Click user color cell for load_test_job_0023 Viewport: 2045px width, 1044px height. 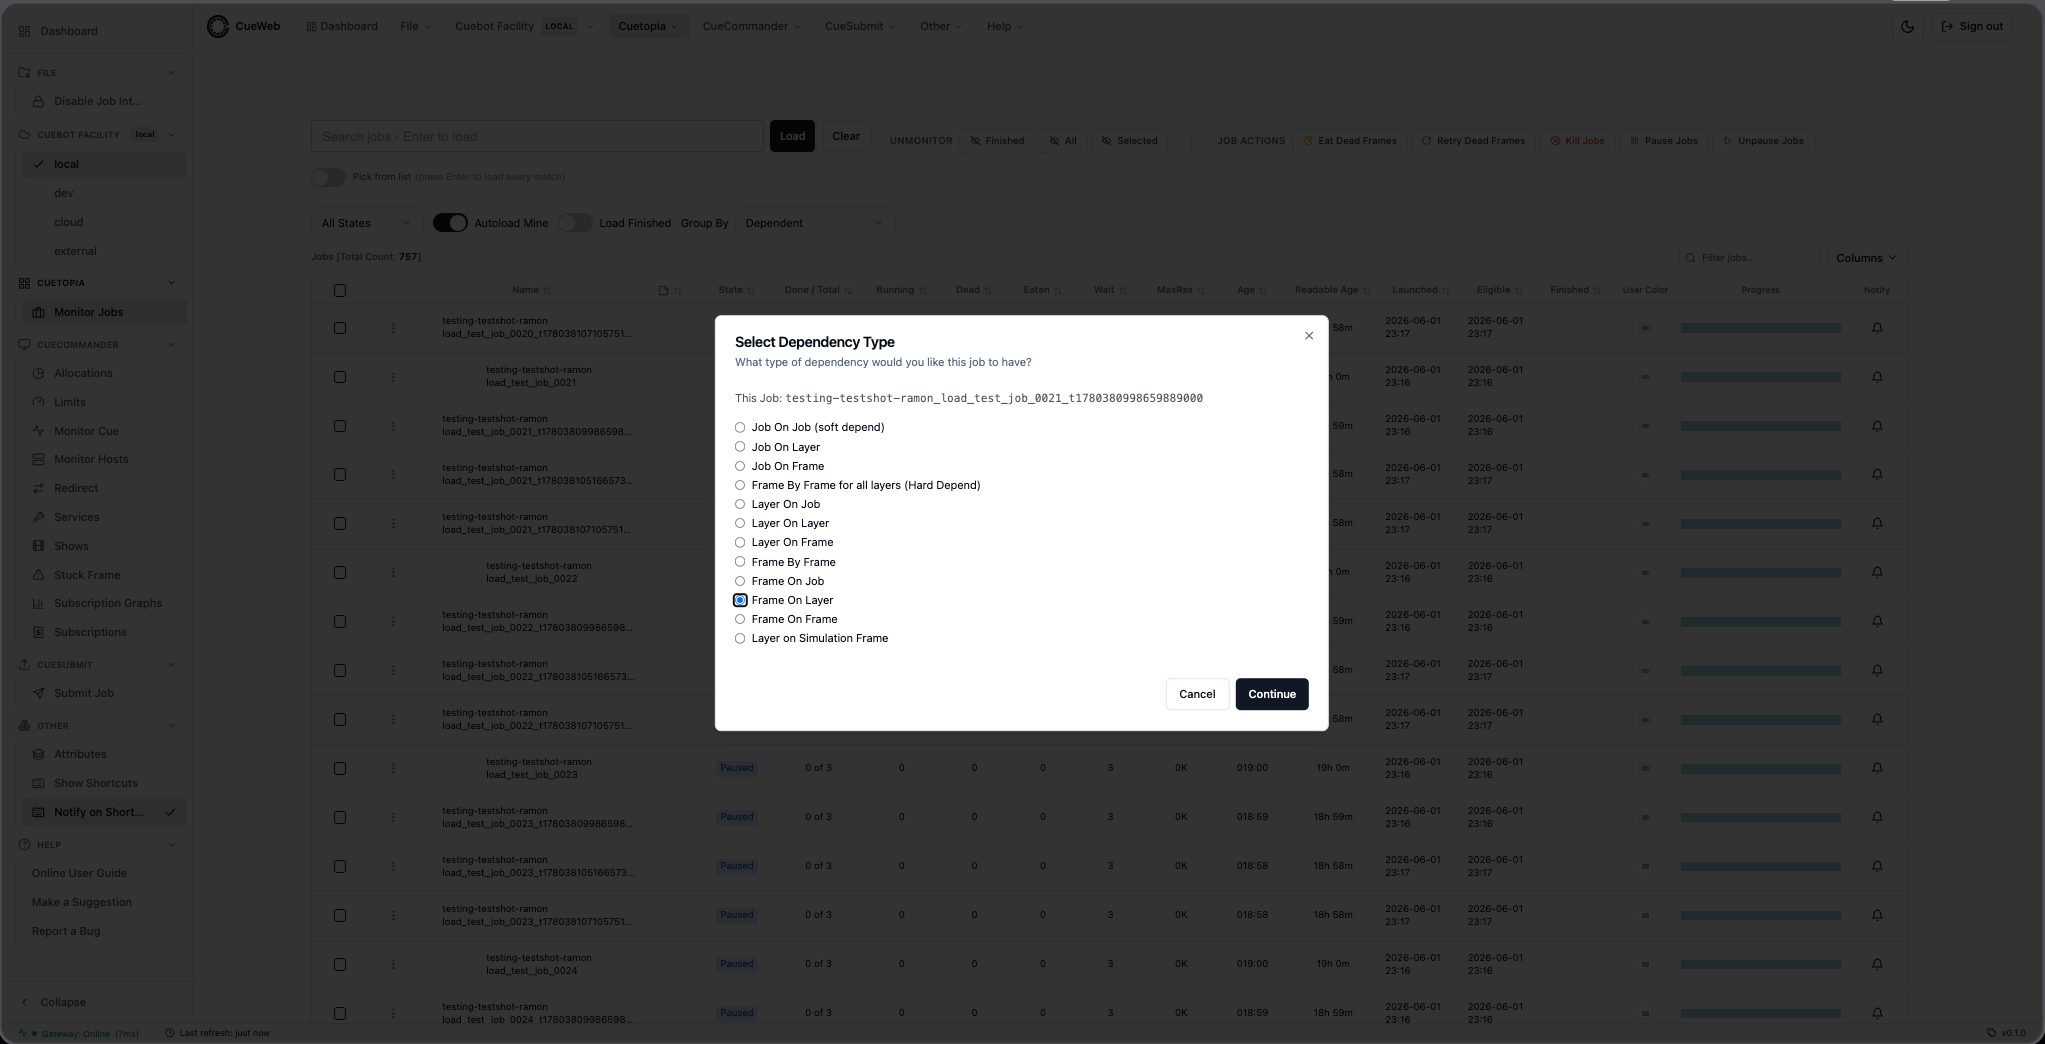pos(1644,768)
